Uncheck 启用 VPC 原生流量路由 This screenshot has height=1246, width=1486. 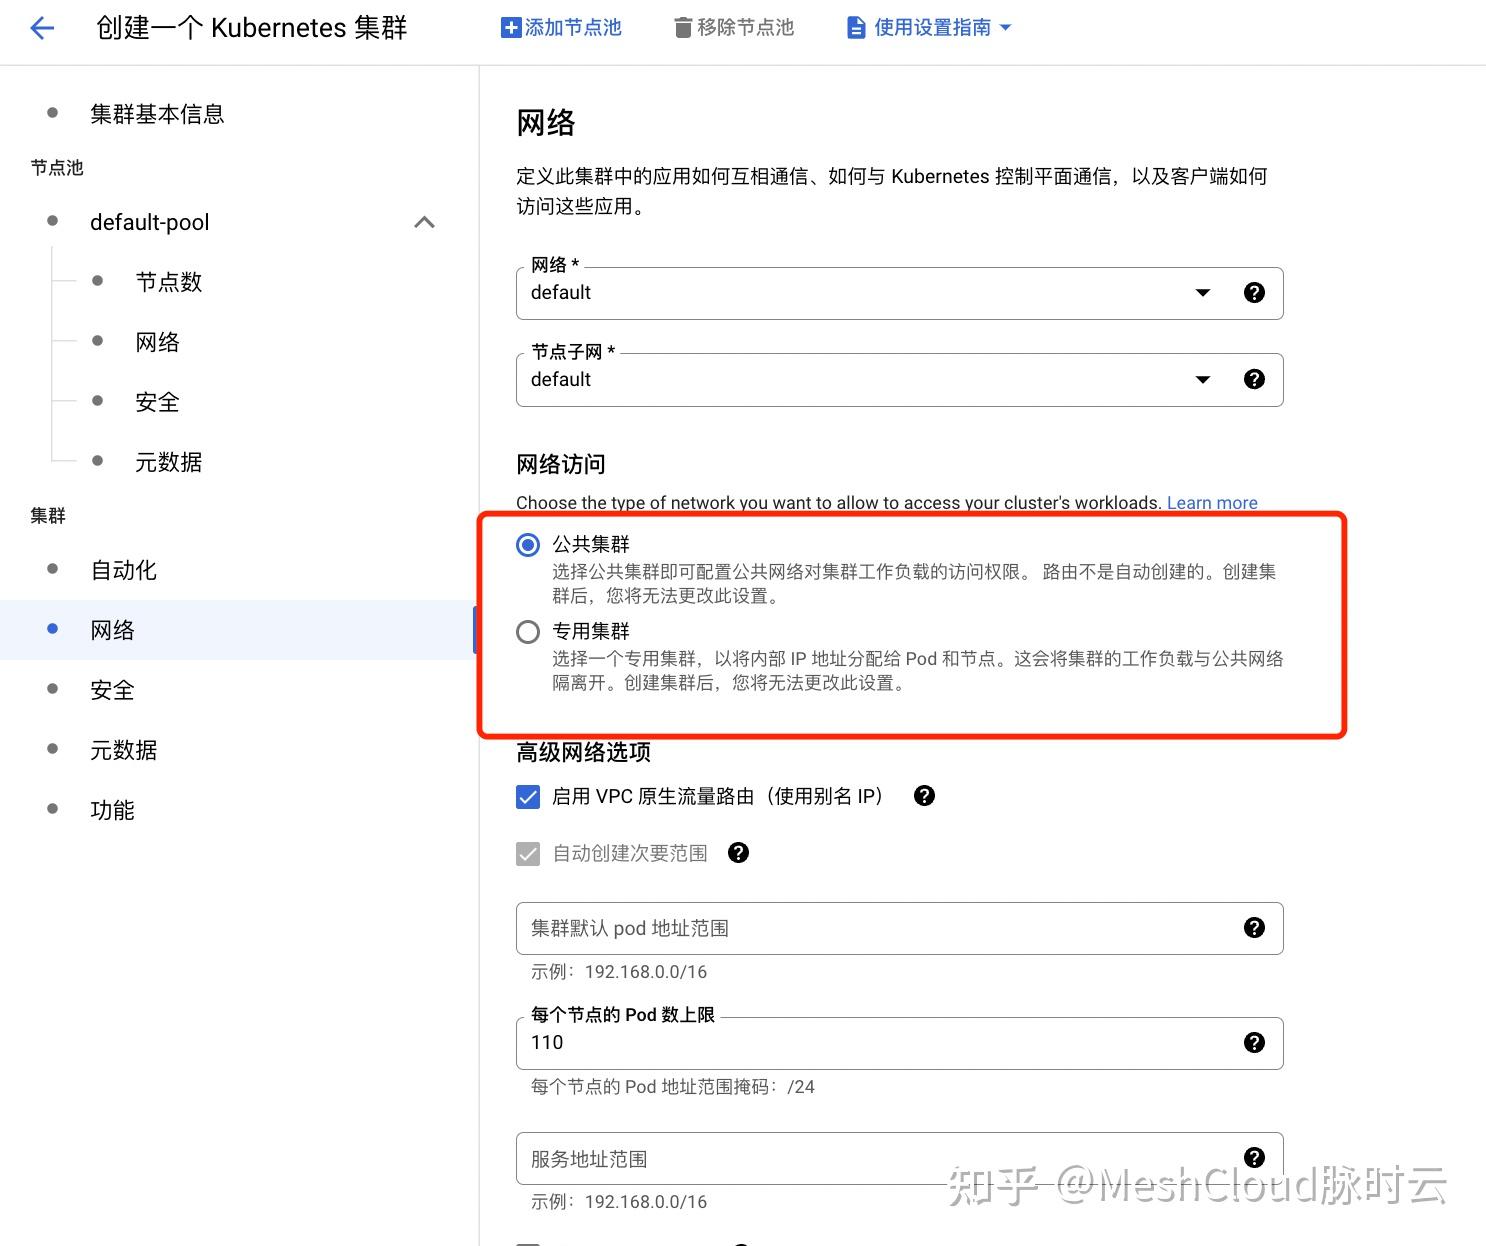528,796
